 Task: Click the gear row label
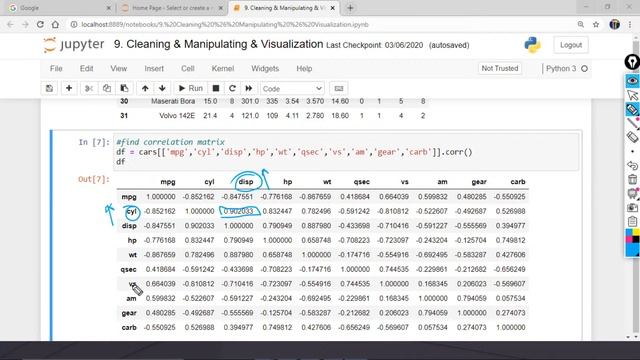(129, 313)
